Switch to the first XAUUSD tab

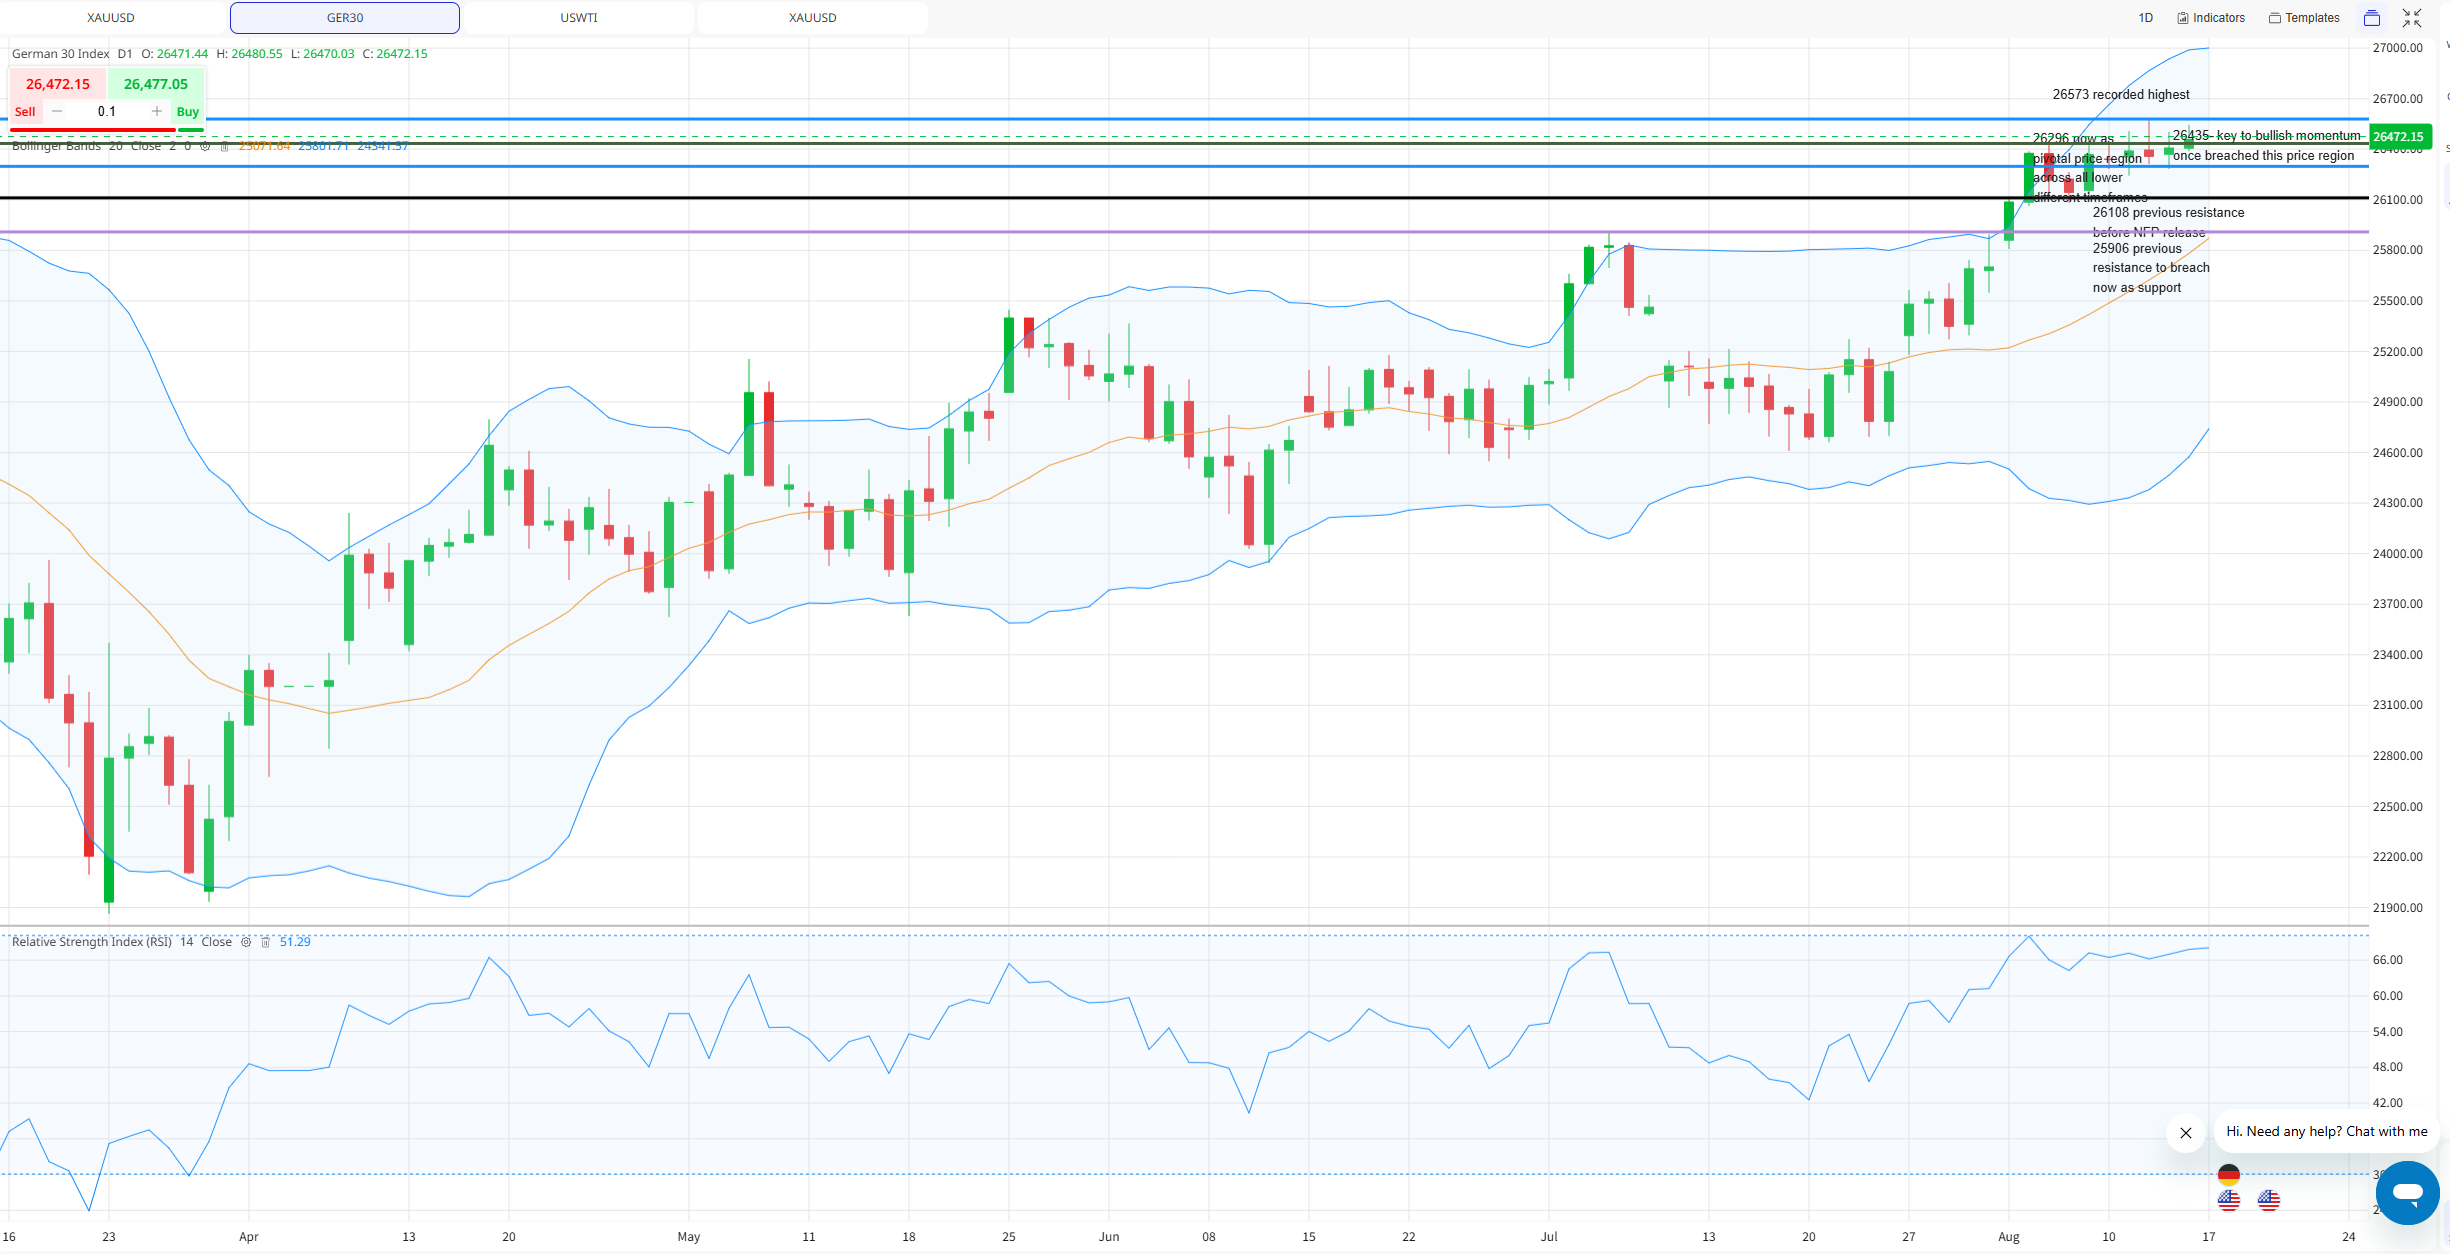point(111,18)
